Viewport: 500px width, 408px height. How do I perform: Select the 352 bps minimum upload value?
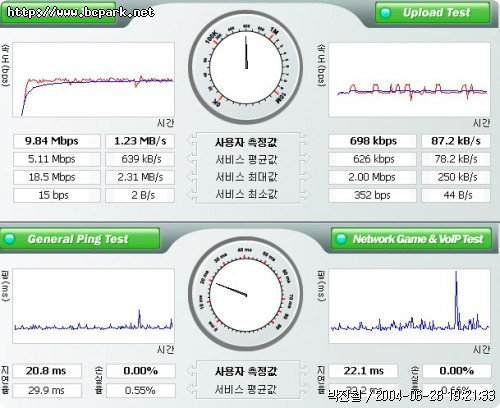coord(372,195)
